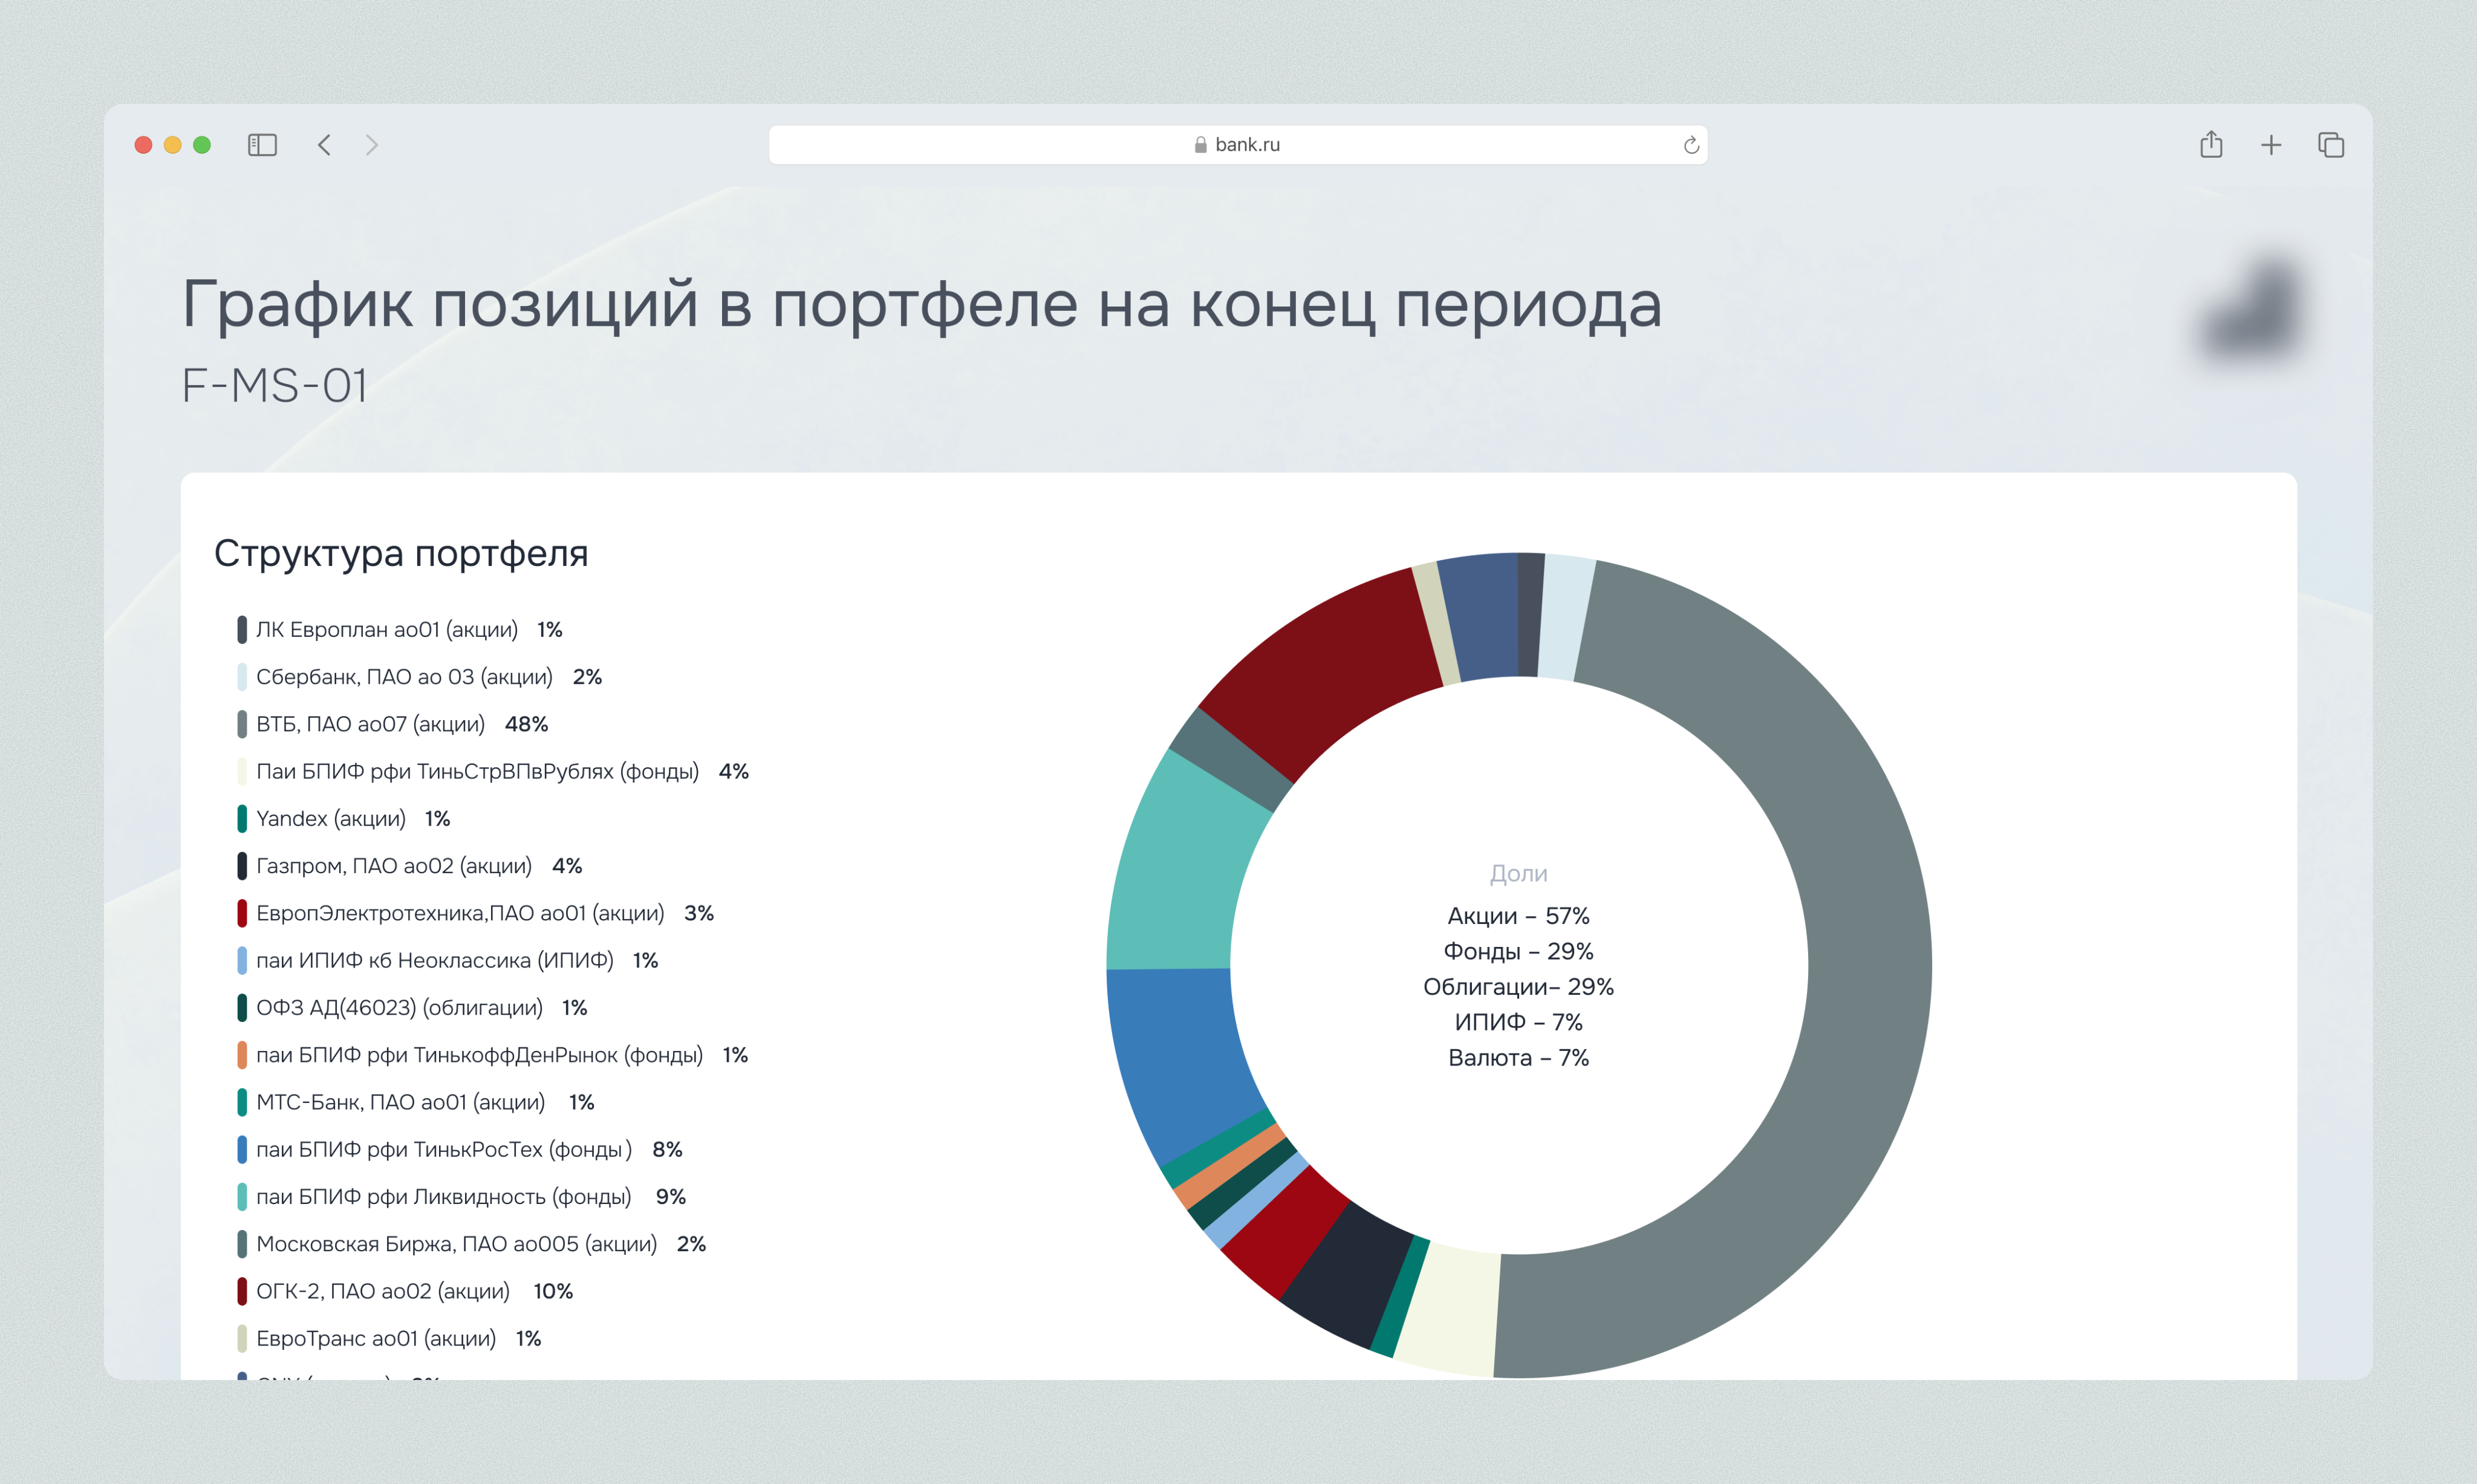Viewport: 2477px width, 1484px height.
Task: Go forward with the right arrow
Action: pos(372,145)
